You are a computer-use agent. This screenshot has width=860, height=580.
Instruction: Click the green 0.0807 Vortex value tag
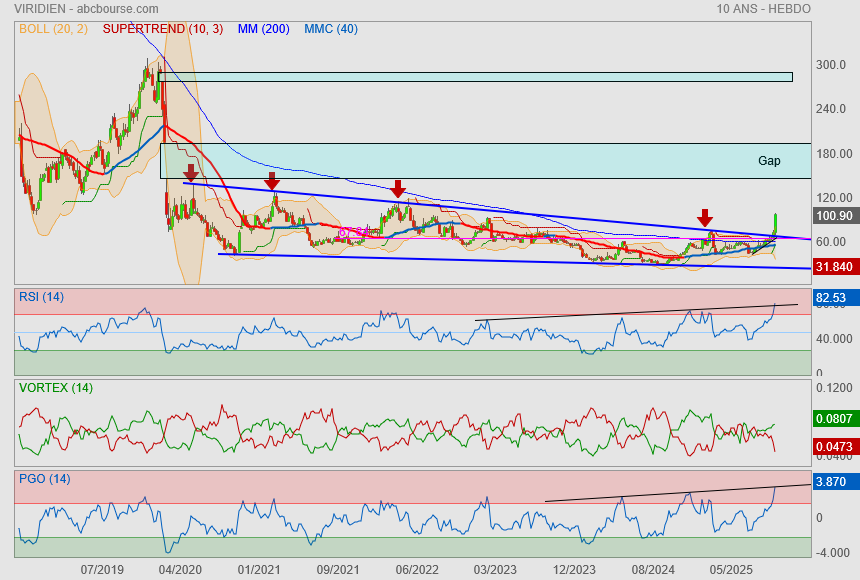click(x=834, y=419)
